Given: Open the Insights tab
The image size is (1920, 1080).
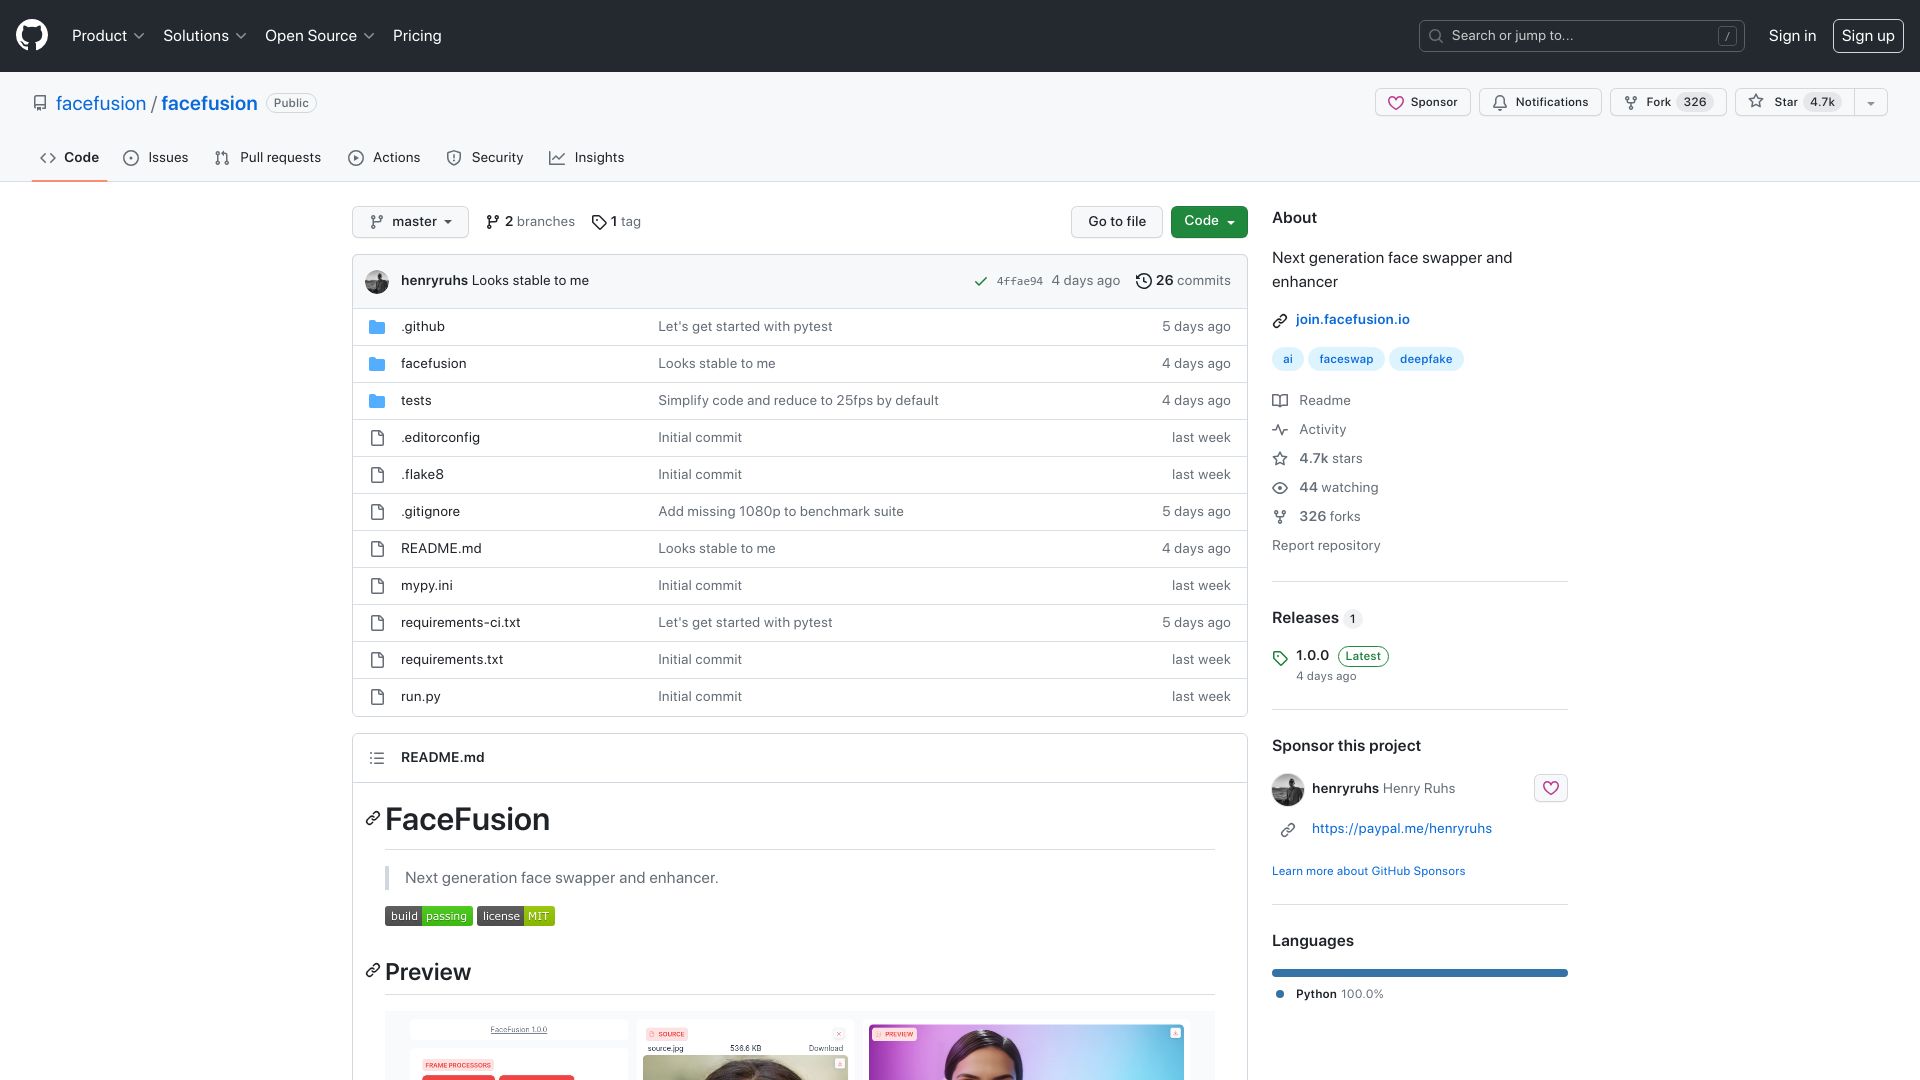Looking at the screenshot, I should (587, 158).
